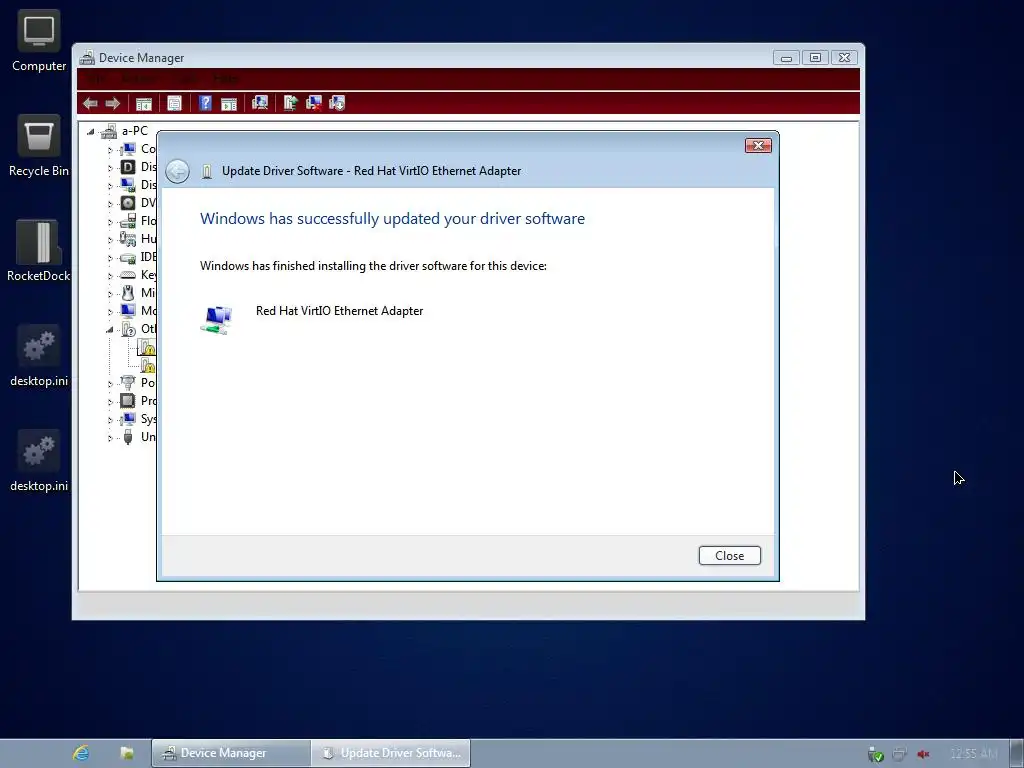Screen dimensions: 1024x768
Task: Expand the IDE controllers node arrow
Action: point(110,258)
